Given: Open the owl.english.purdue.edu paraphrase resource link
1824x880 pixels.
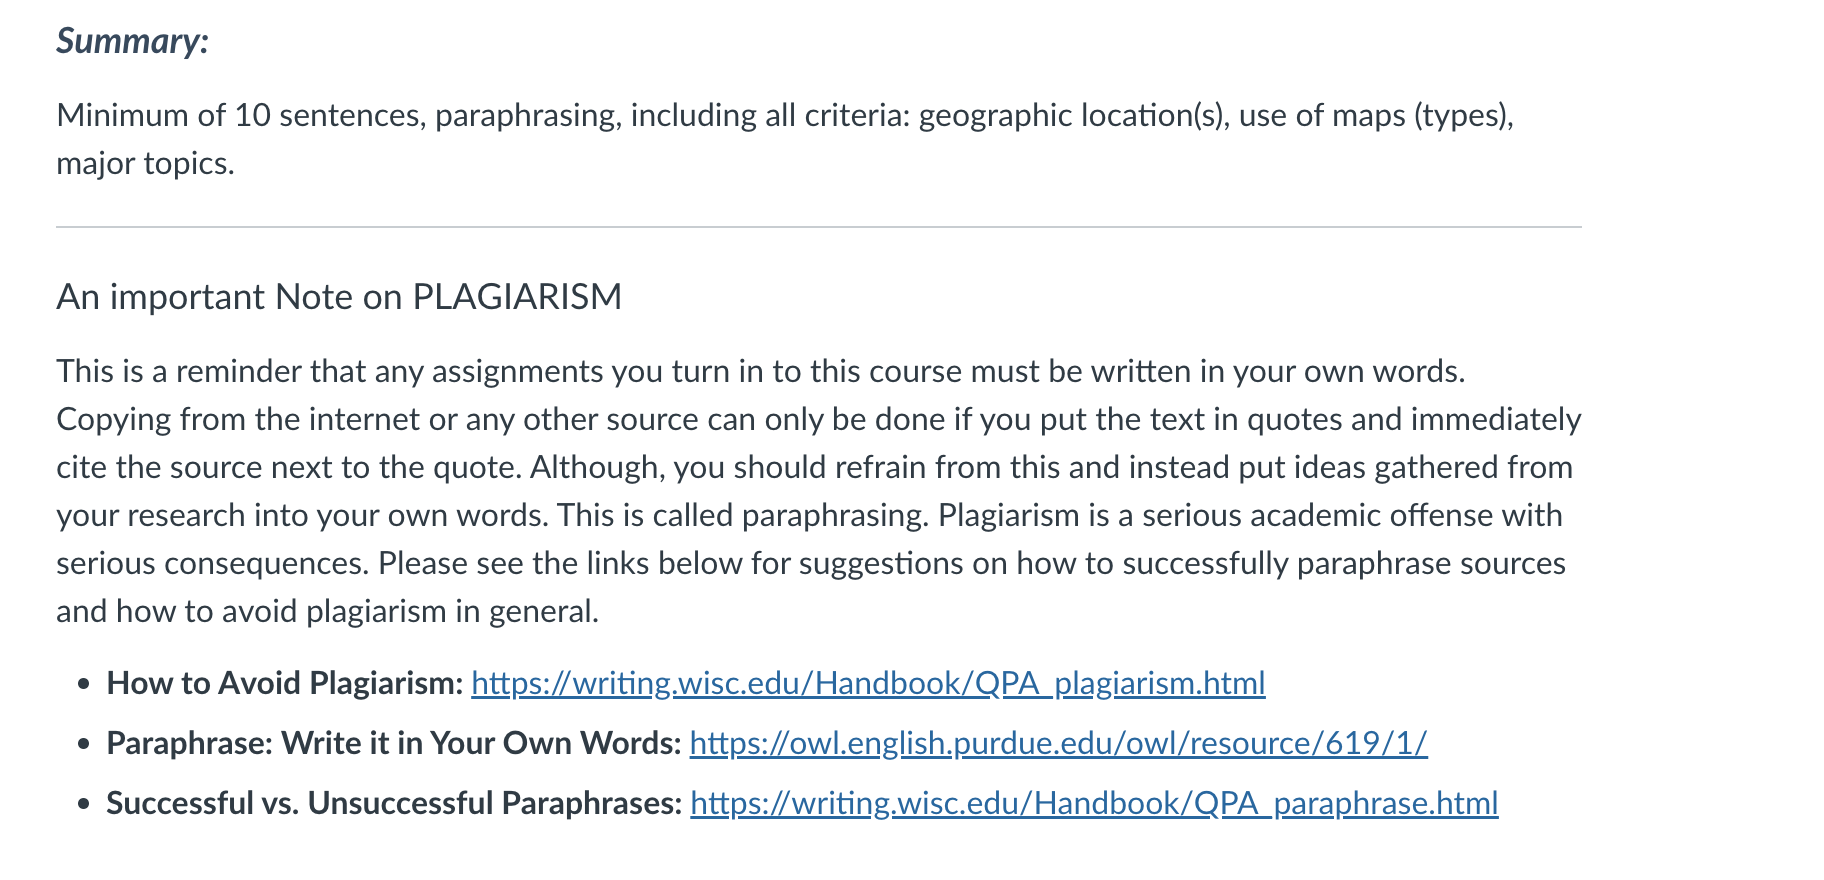Looking at the screenshot, I should coord(1058,743).
